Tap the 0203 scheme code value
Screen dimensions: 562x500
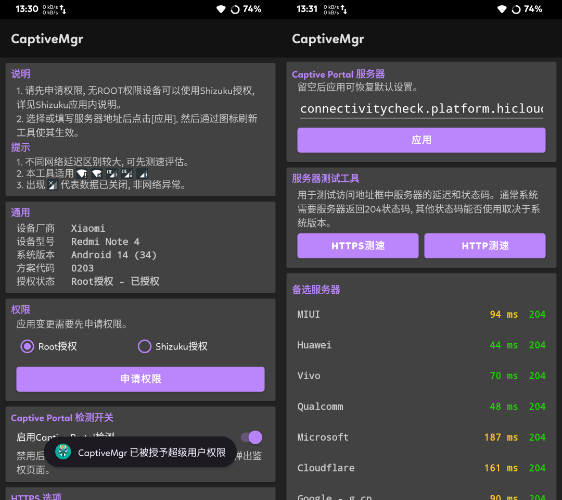(x=82, y=268)
